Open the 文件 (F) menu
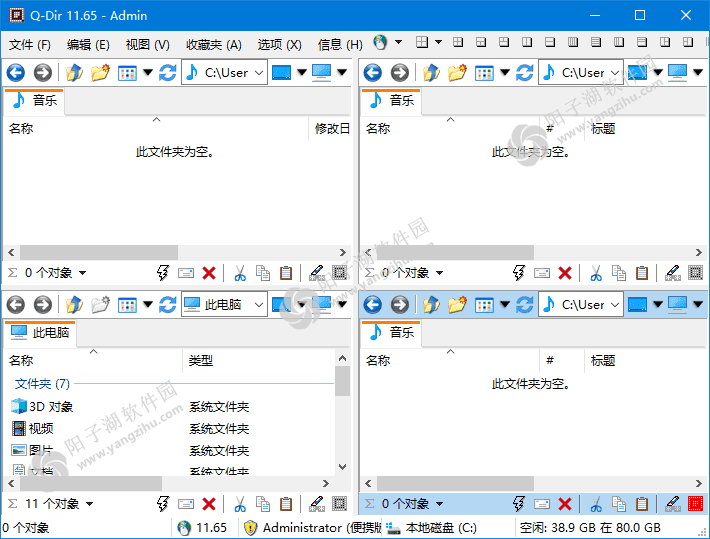 (x=29, y=44)
